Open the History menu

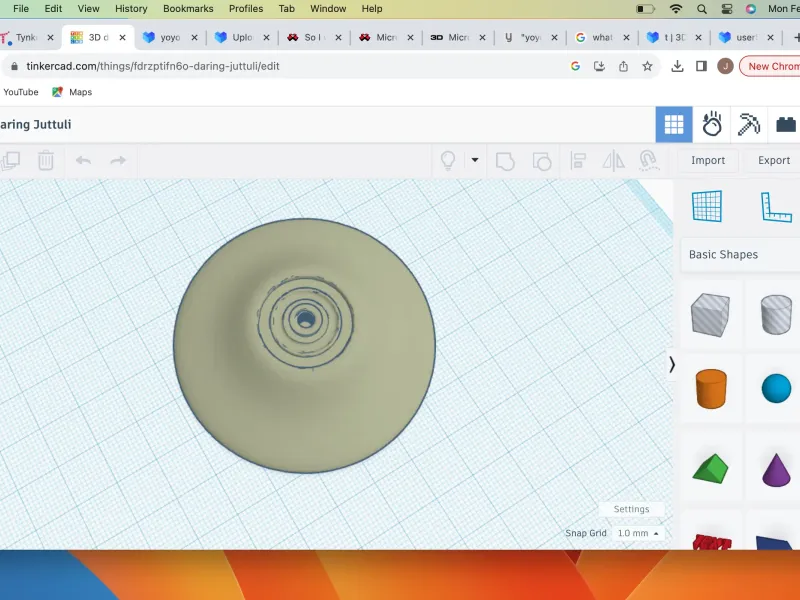pyautogui.click(x=131, y=9)
